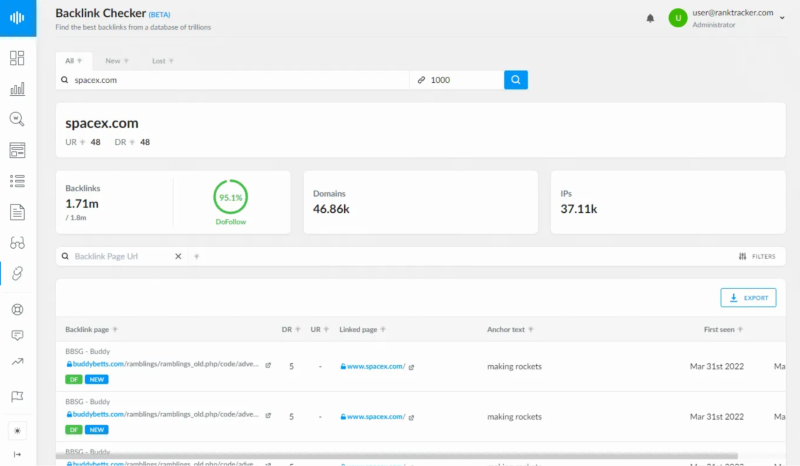The width and height of the screenshot is (800, 466).
Task: Open the second row buddybetts.com backlink link
Action: 163,414
